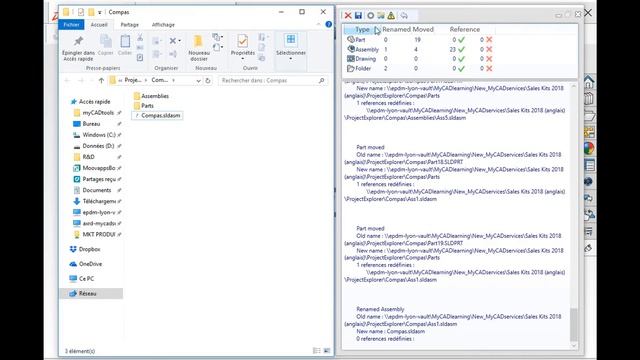Show warnings with the yellow triangle icon
Image resolution: width=640 pixels, height=360 pixels.
pos(391,16)
